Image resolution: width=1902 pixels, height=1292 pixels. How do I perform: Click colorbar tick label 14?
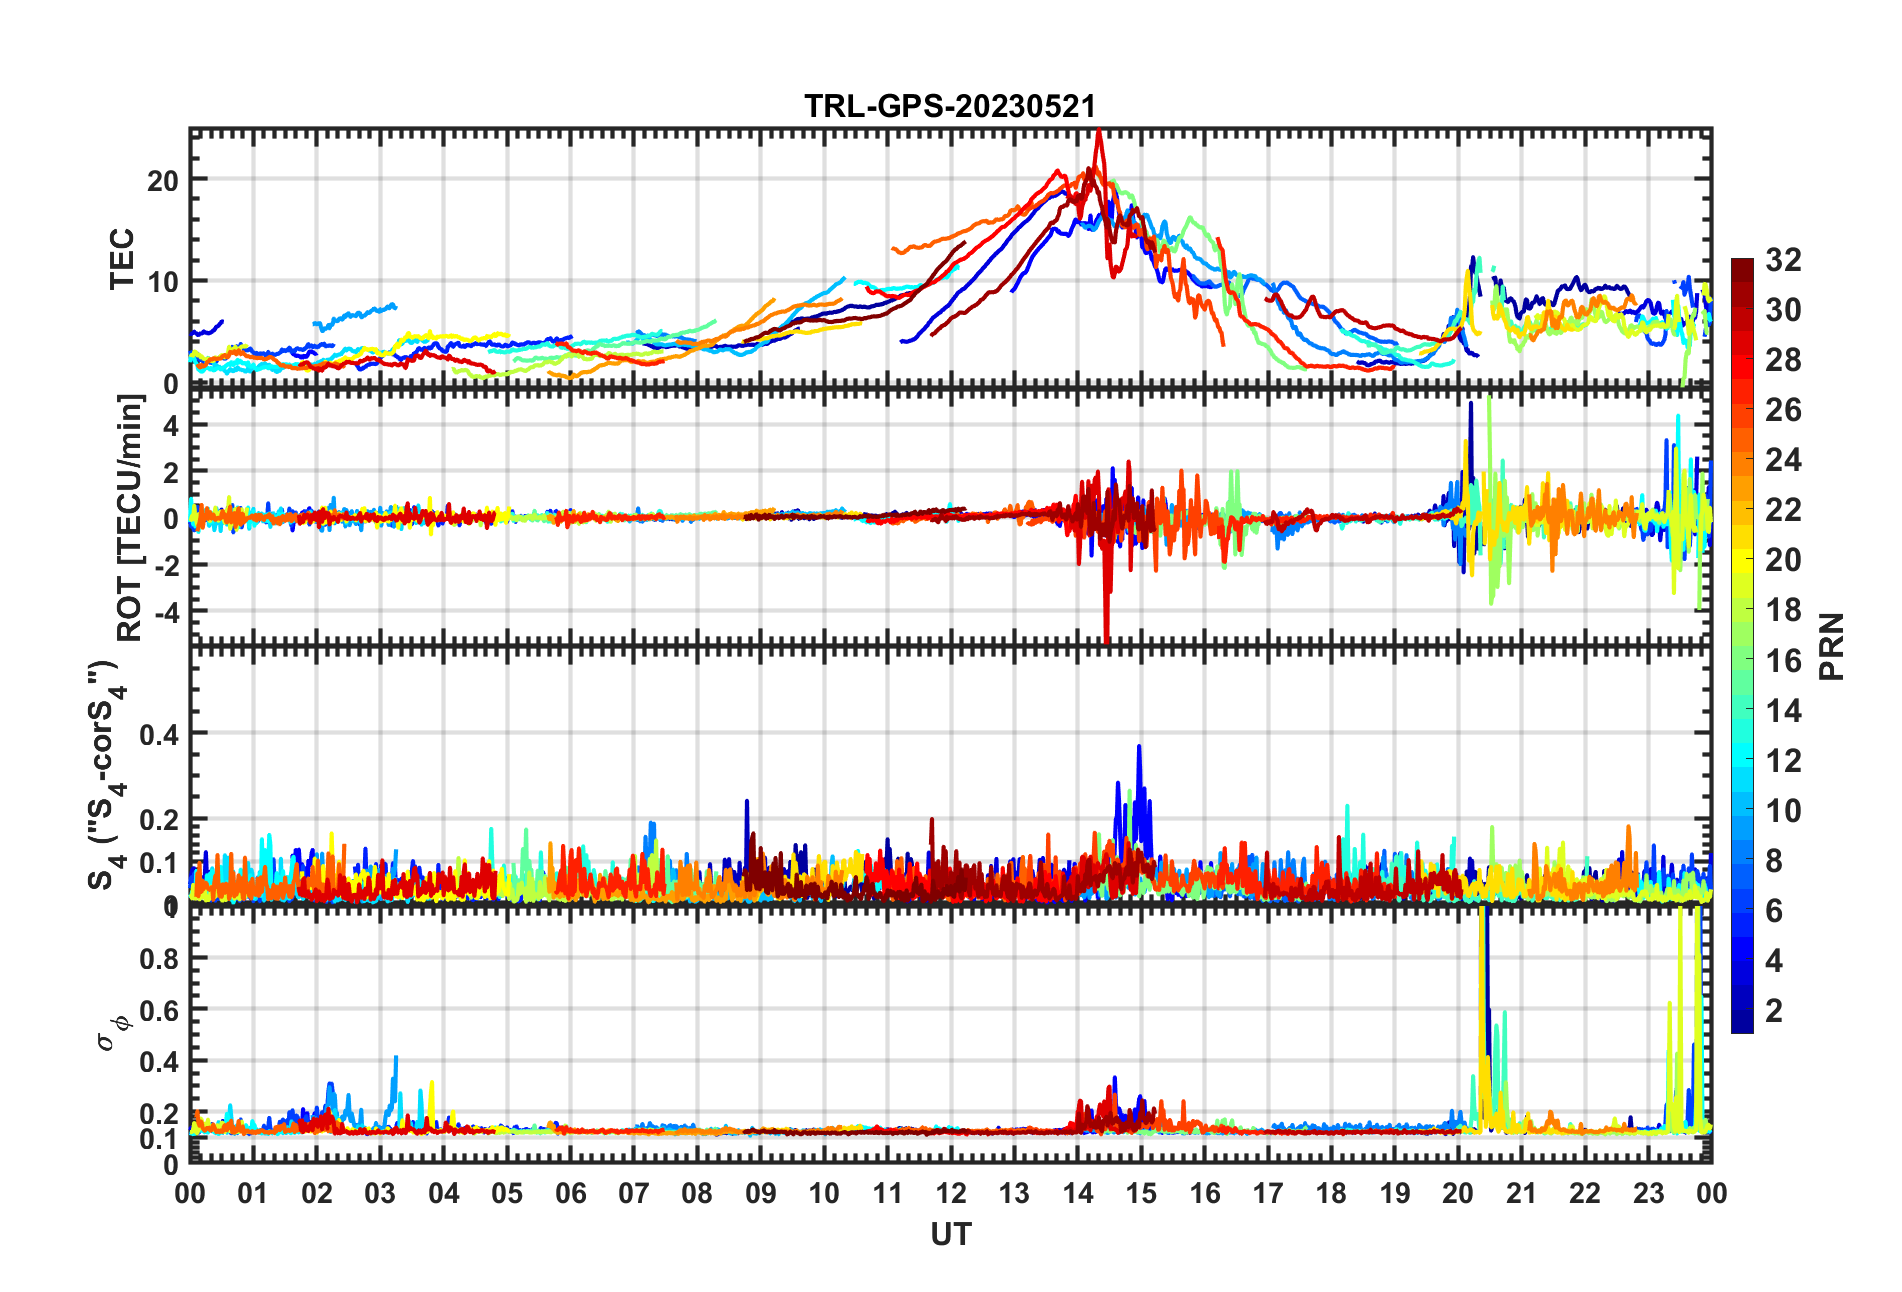coord(1783,711)
